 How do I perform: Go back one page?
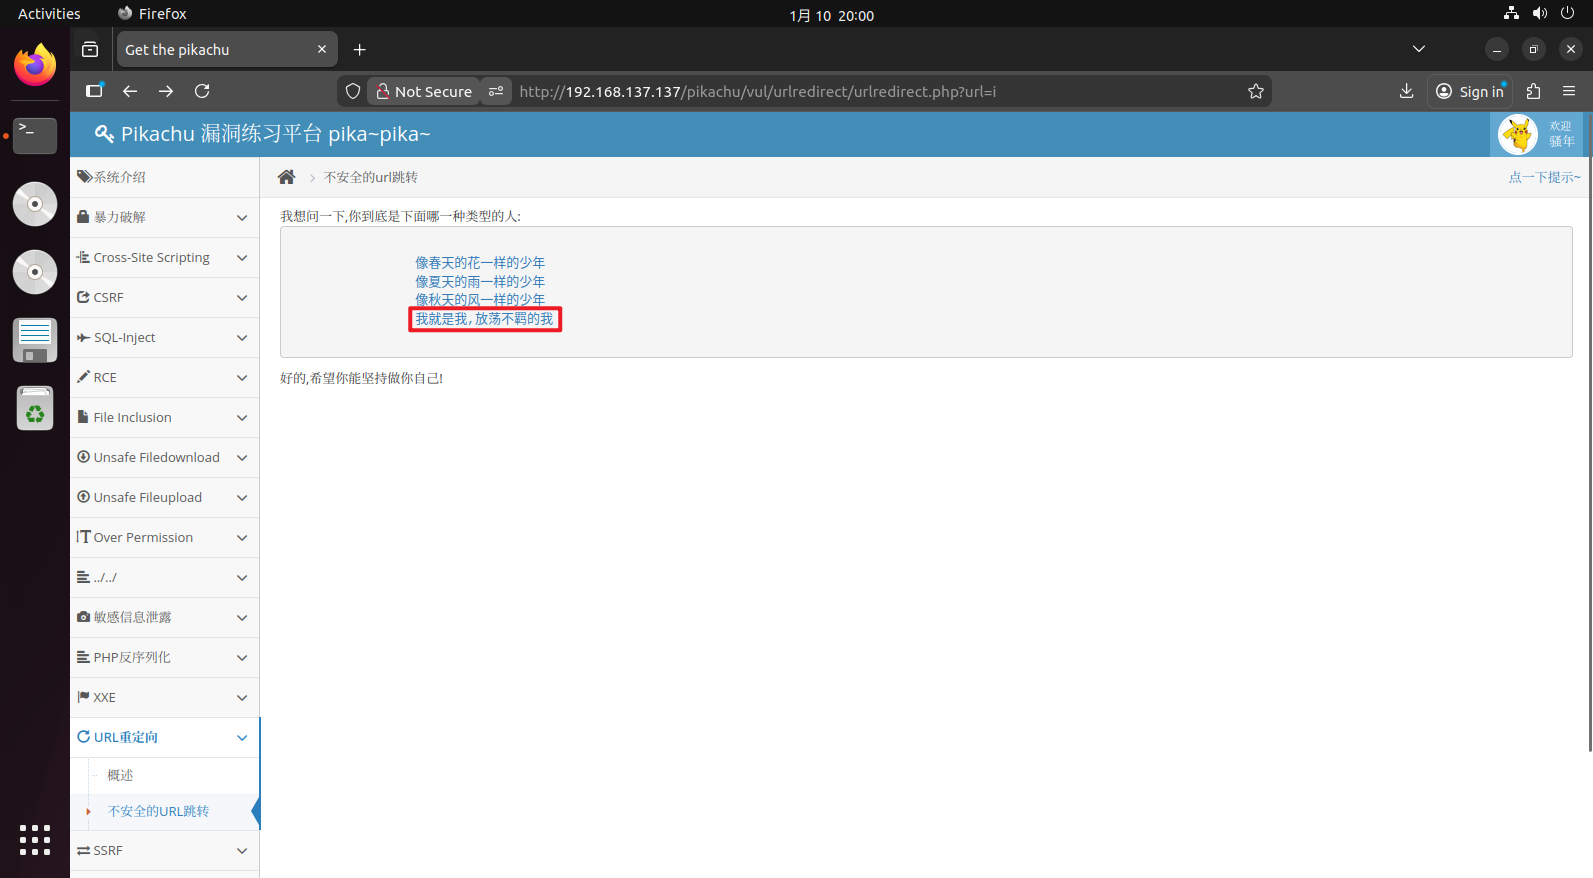pos(130,91)
